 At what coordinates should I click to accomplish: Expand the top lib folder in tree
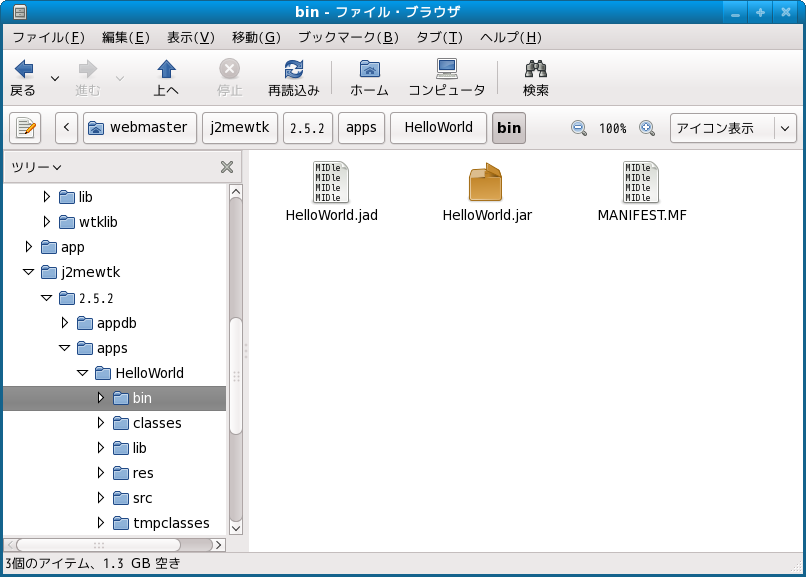pos(46,196)
